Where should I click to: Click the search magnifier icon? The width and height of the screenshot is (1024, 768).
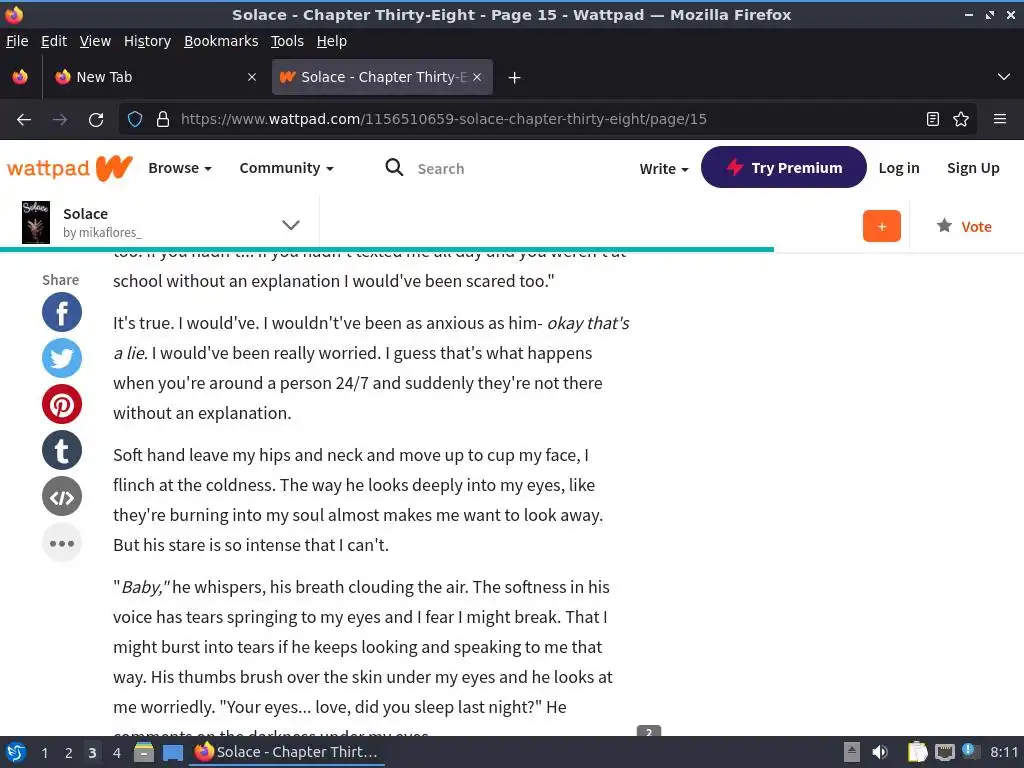394,168
